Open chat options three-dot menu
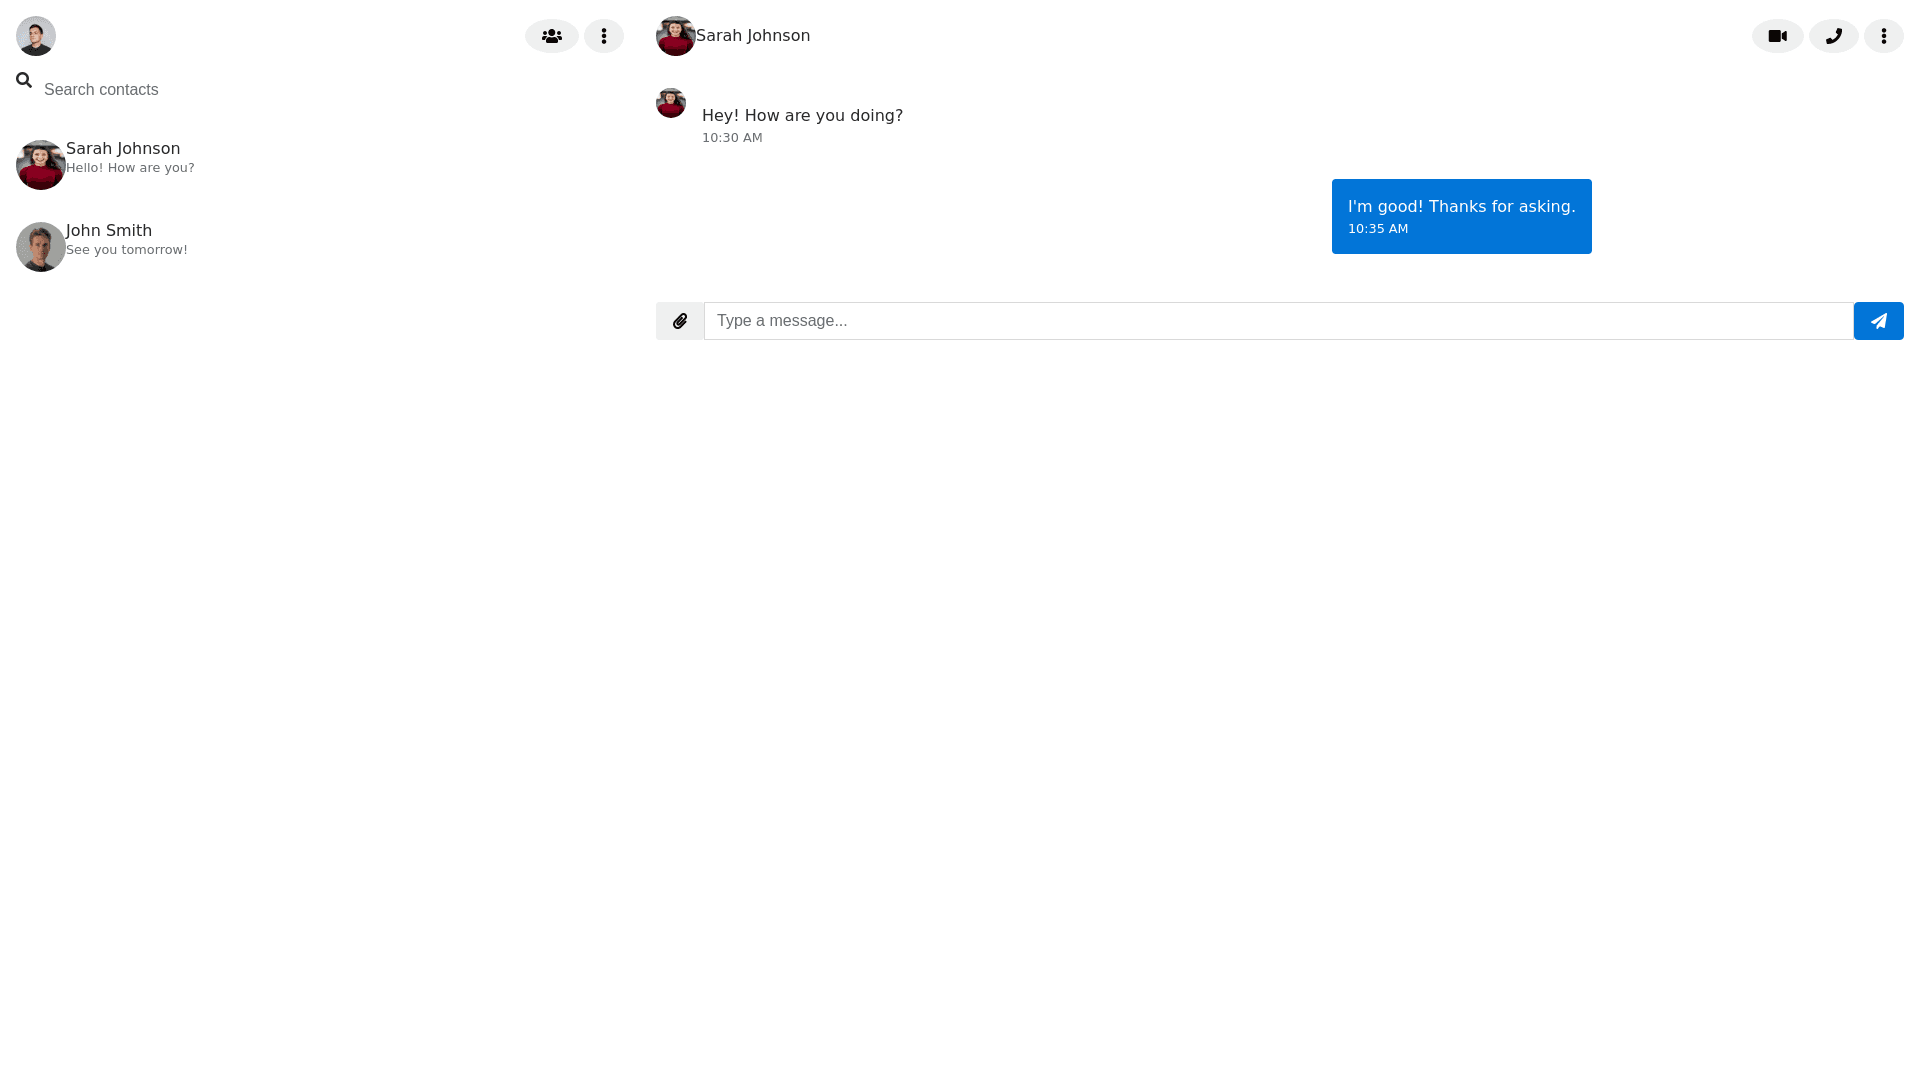The width and height of the screenshot is (1920, 1080). pos(1883,36)
